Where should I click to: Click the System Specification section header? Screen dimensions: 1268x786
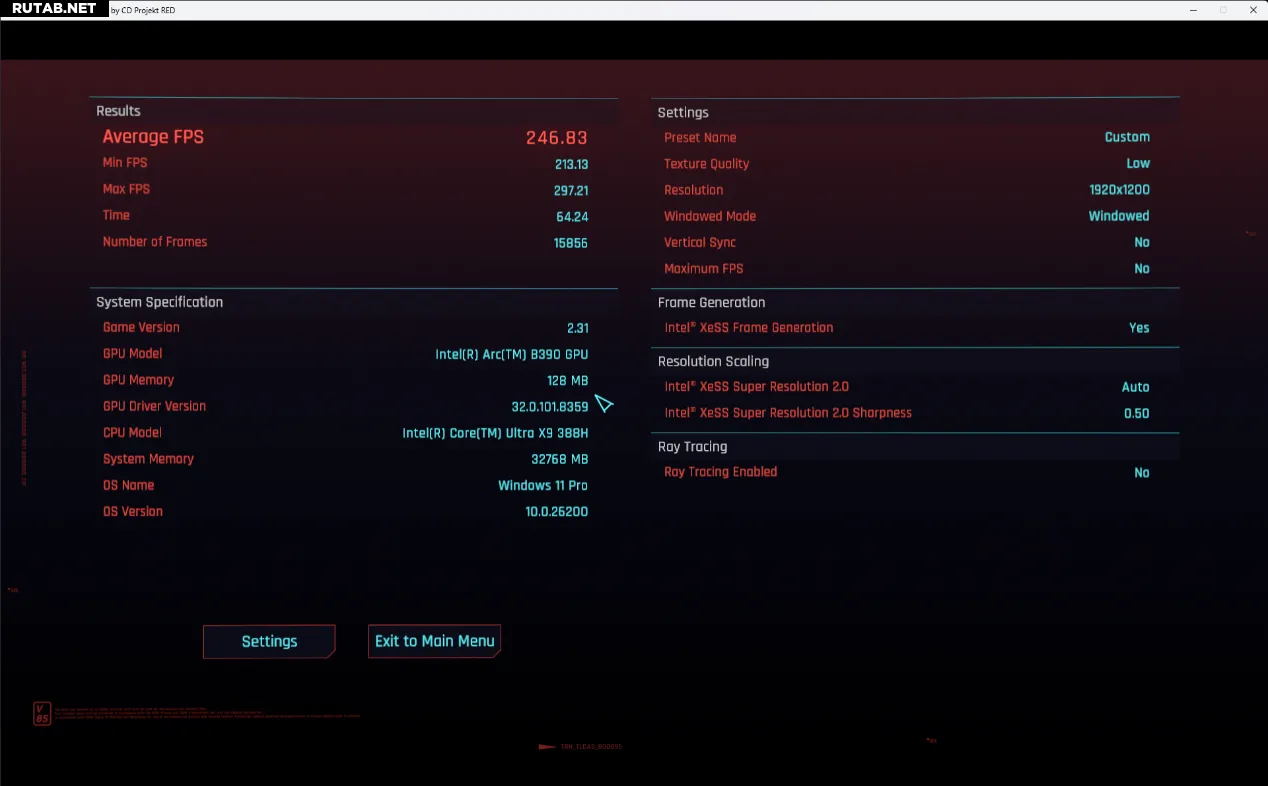click(159, 302)
